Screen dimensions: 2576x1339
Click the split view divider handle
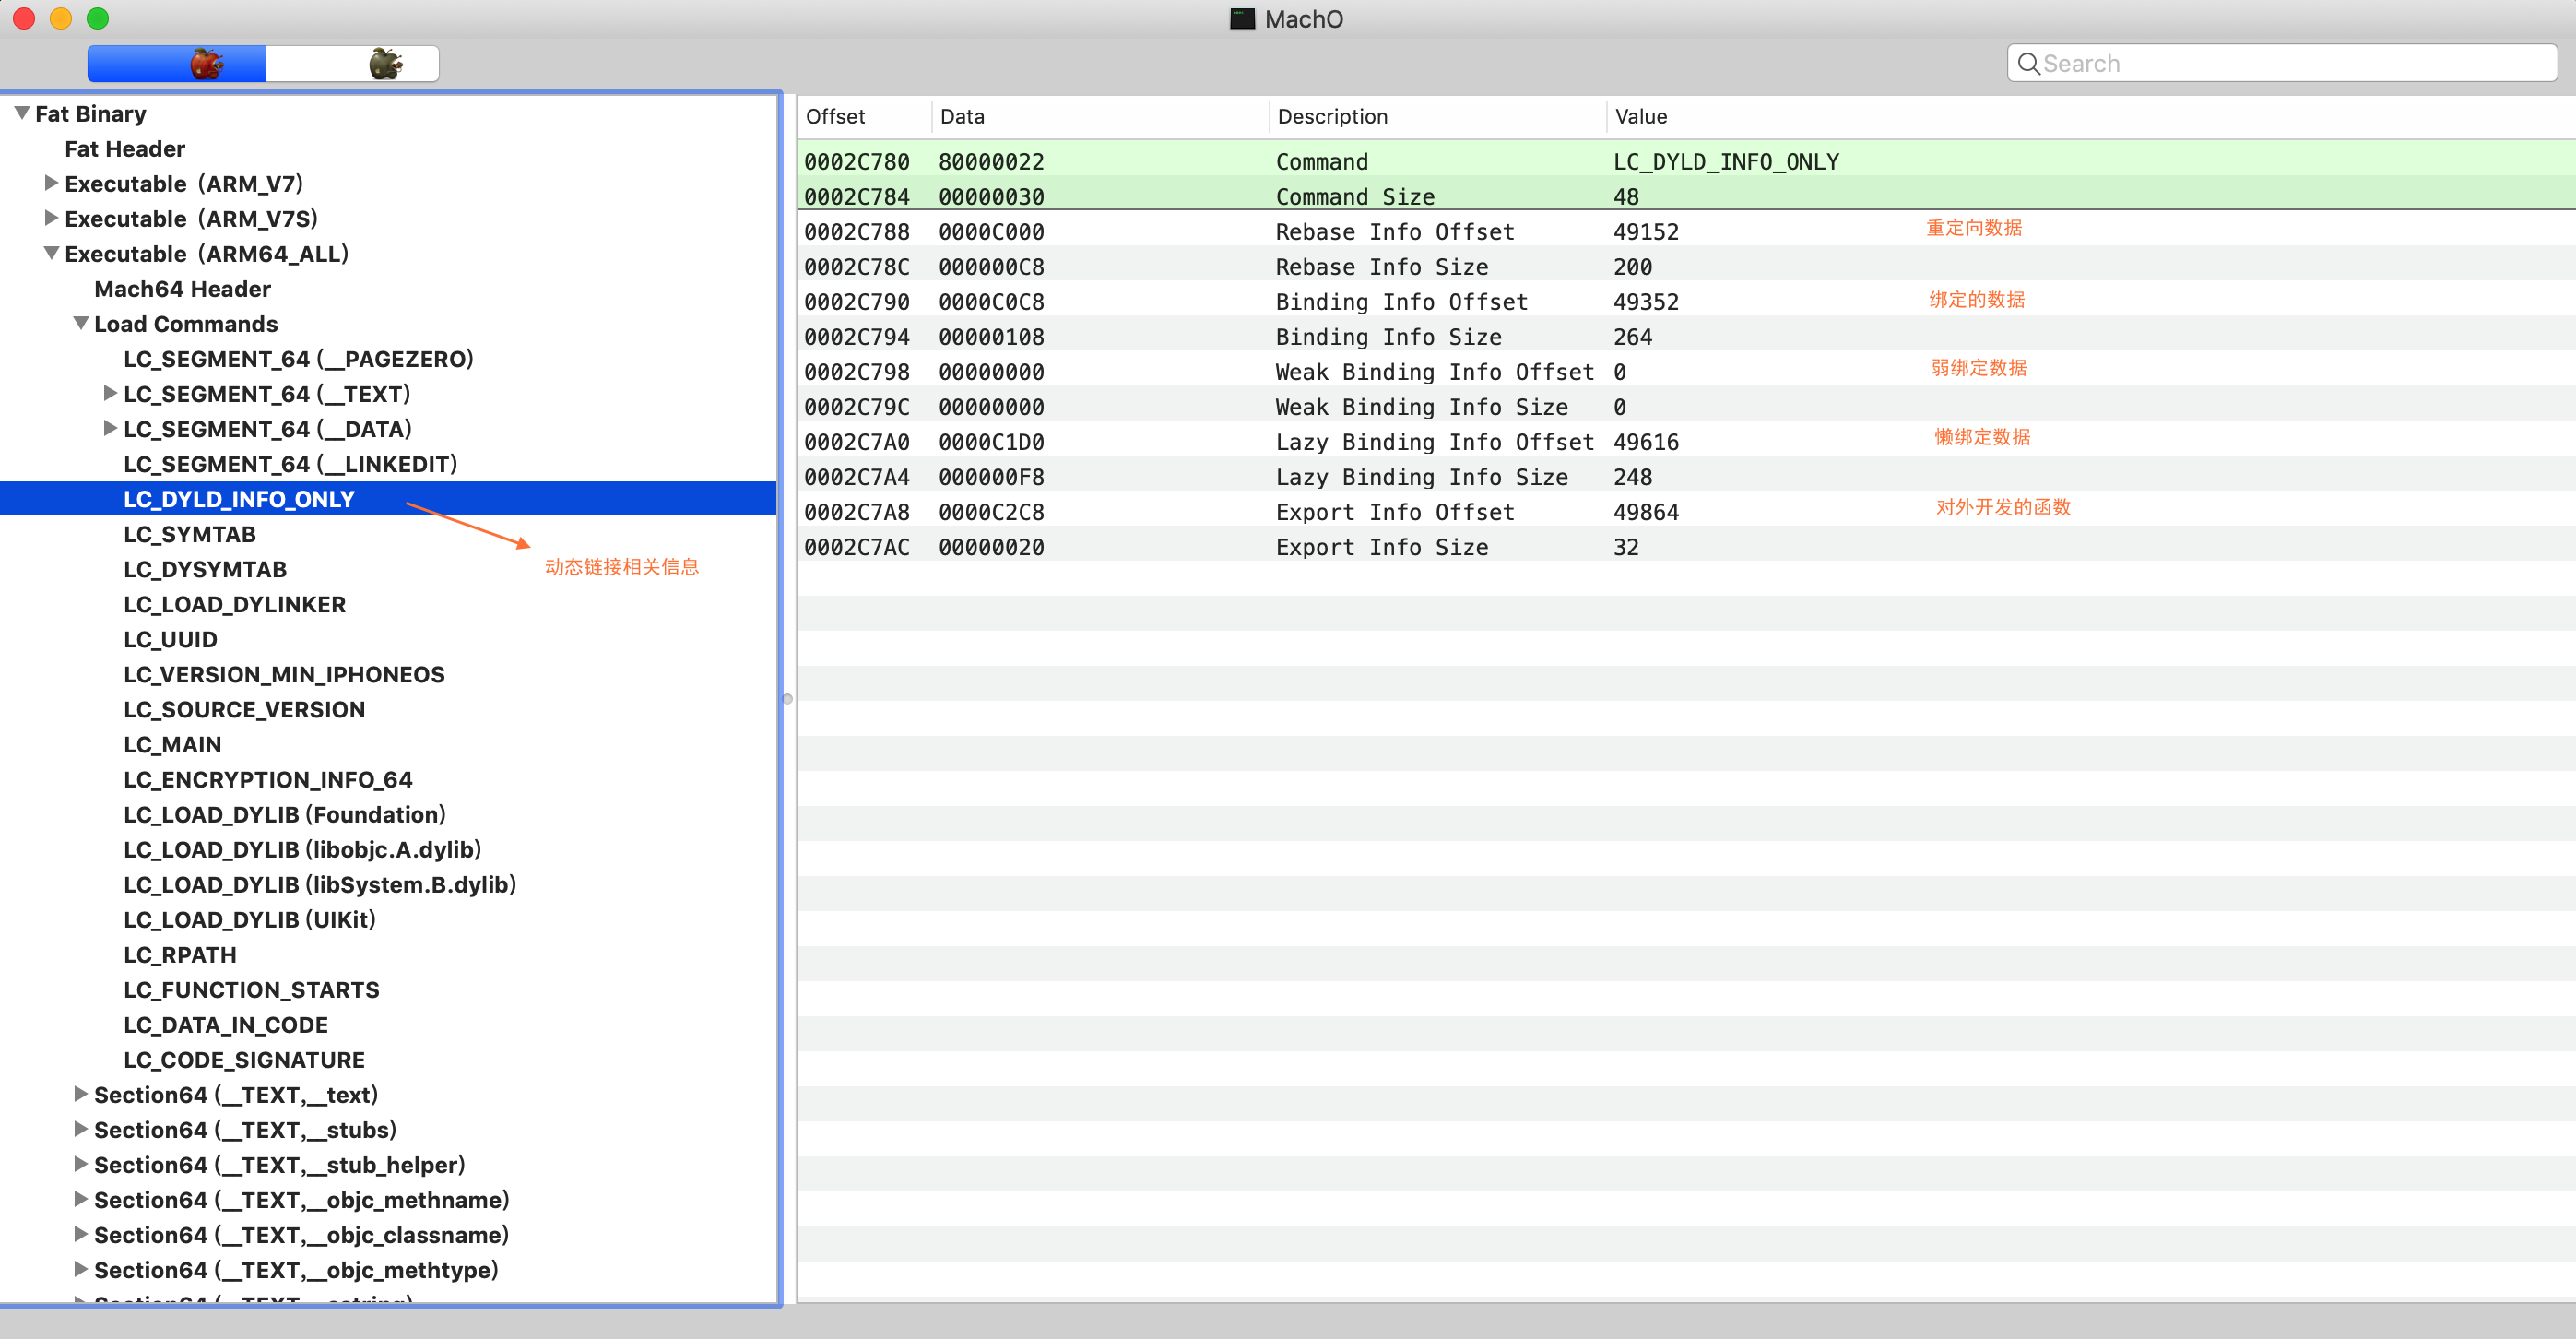tap(787, 699)
